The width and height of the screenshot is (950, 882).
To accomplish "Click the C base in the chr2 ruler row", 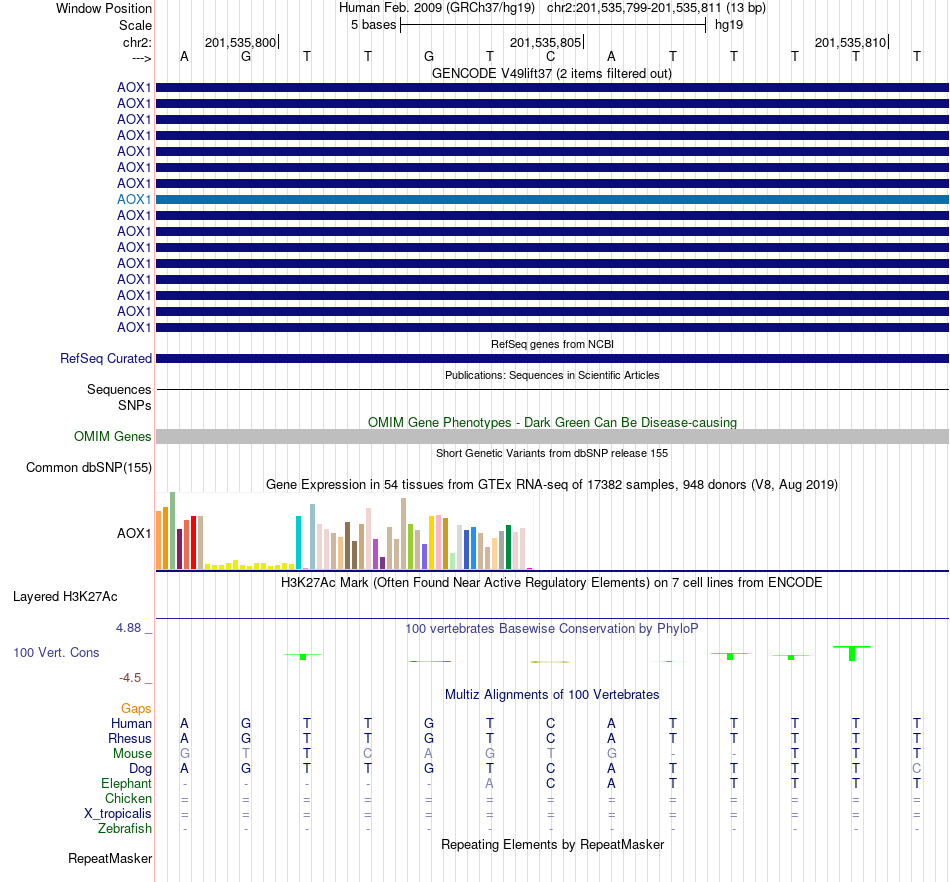I will click(x=550, y=56).
